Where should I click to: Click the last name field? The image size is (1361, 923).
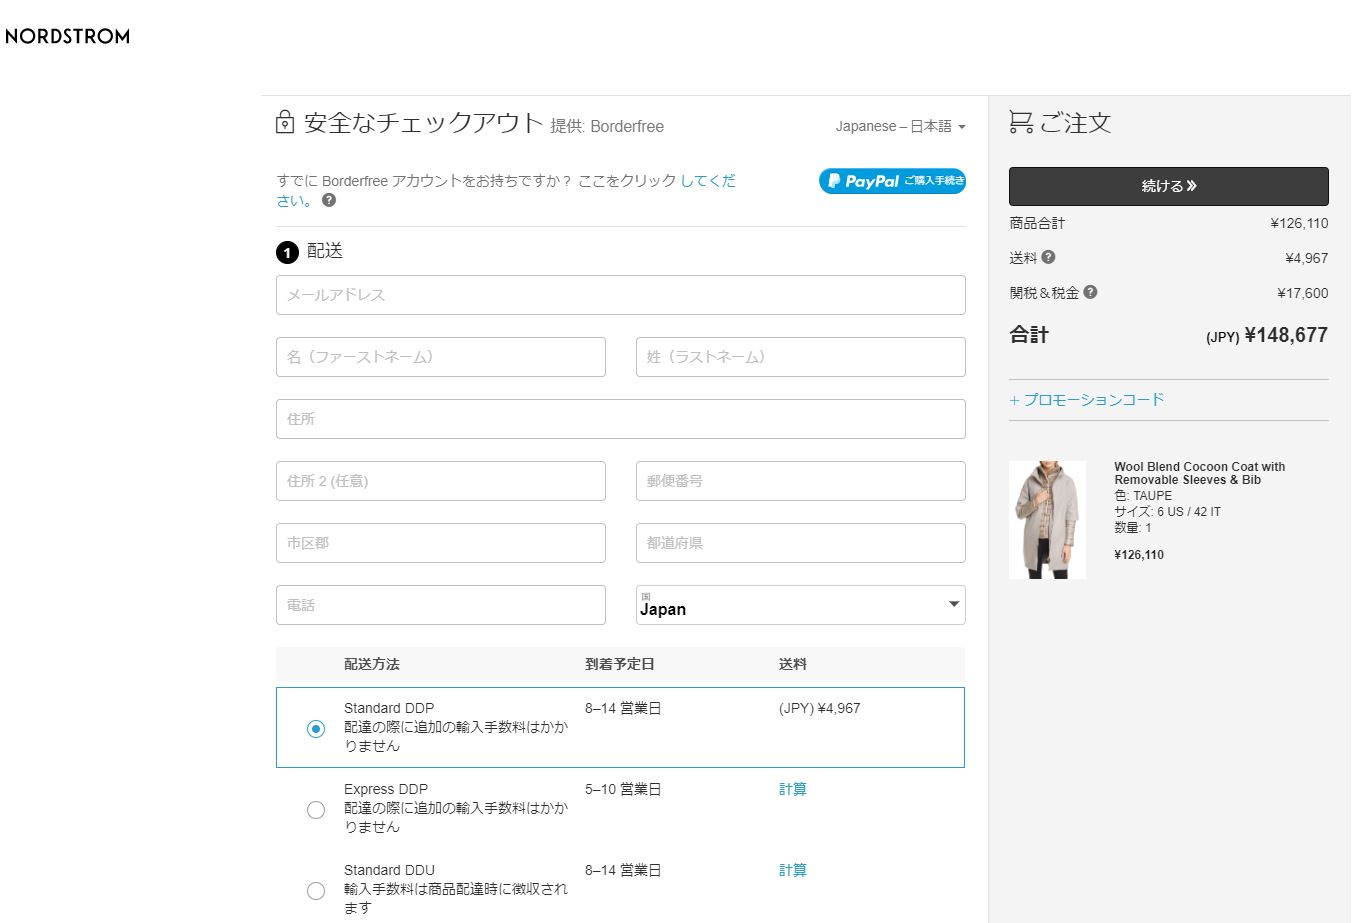pyautogui.click(x=801, y=357)
